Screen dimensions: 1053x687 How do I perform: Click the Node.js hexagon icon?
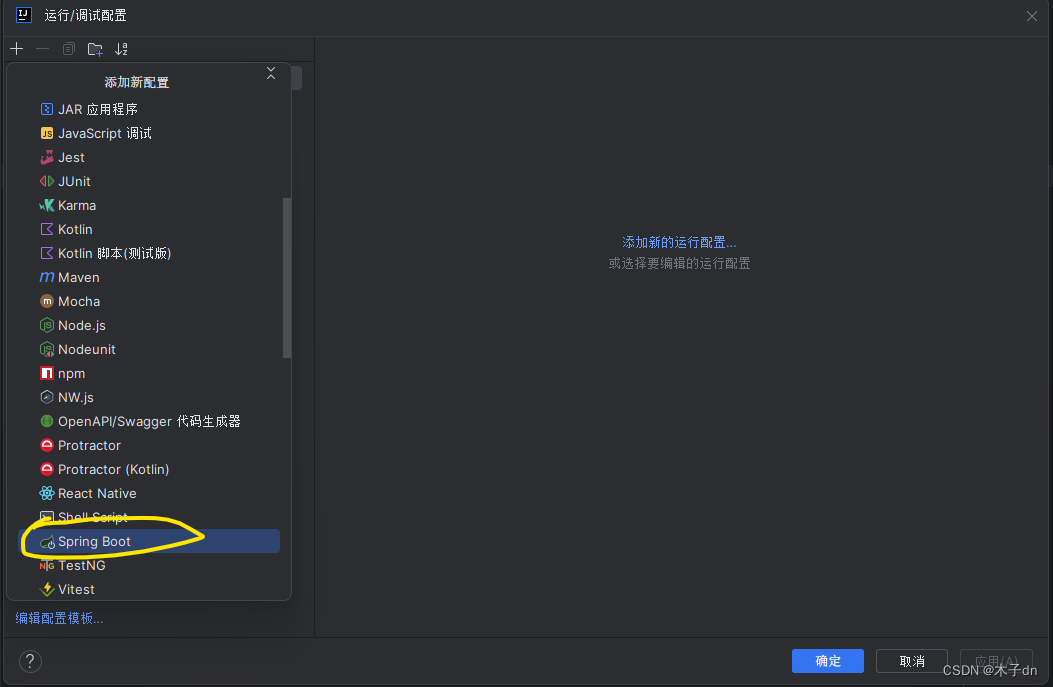coord(46,325)
